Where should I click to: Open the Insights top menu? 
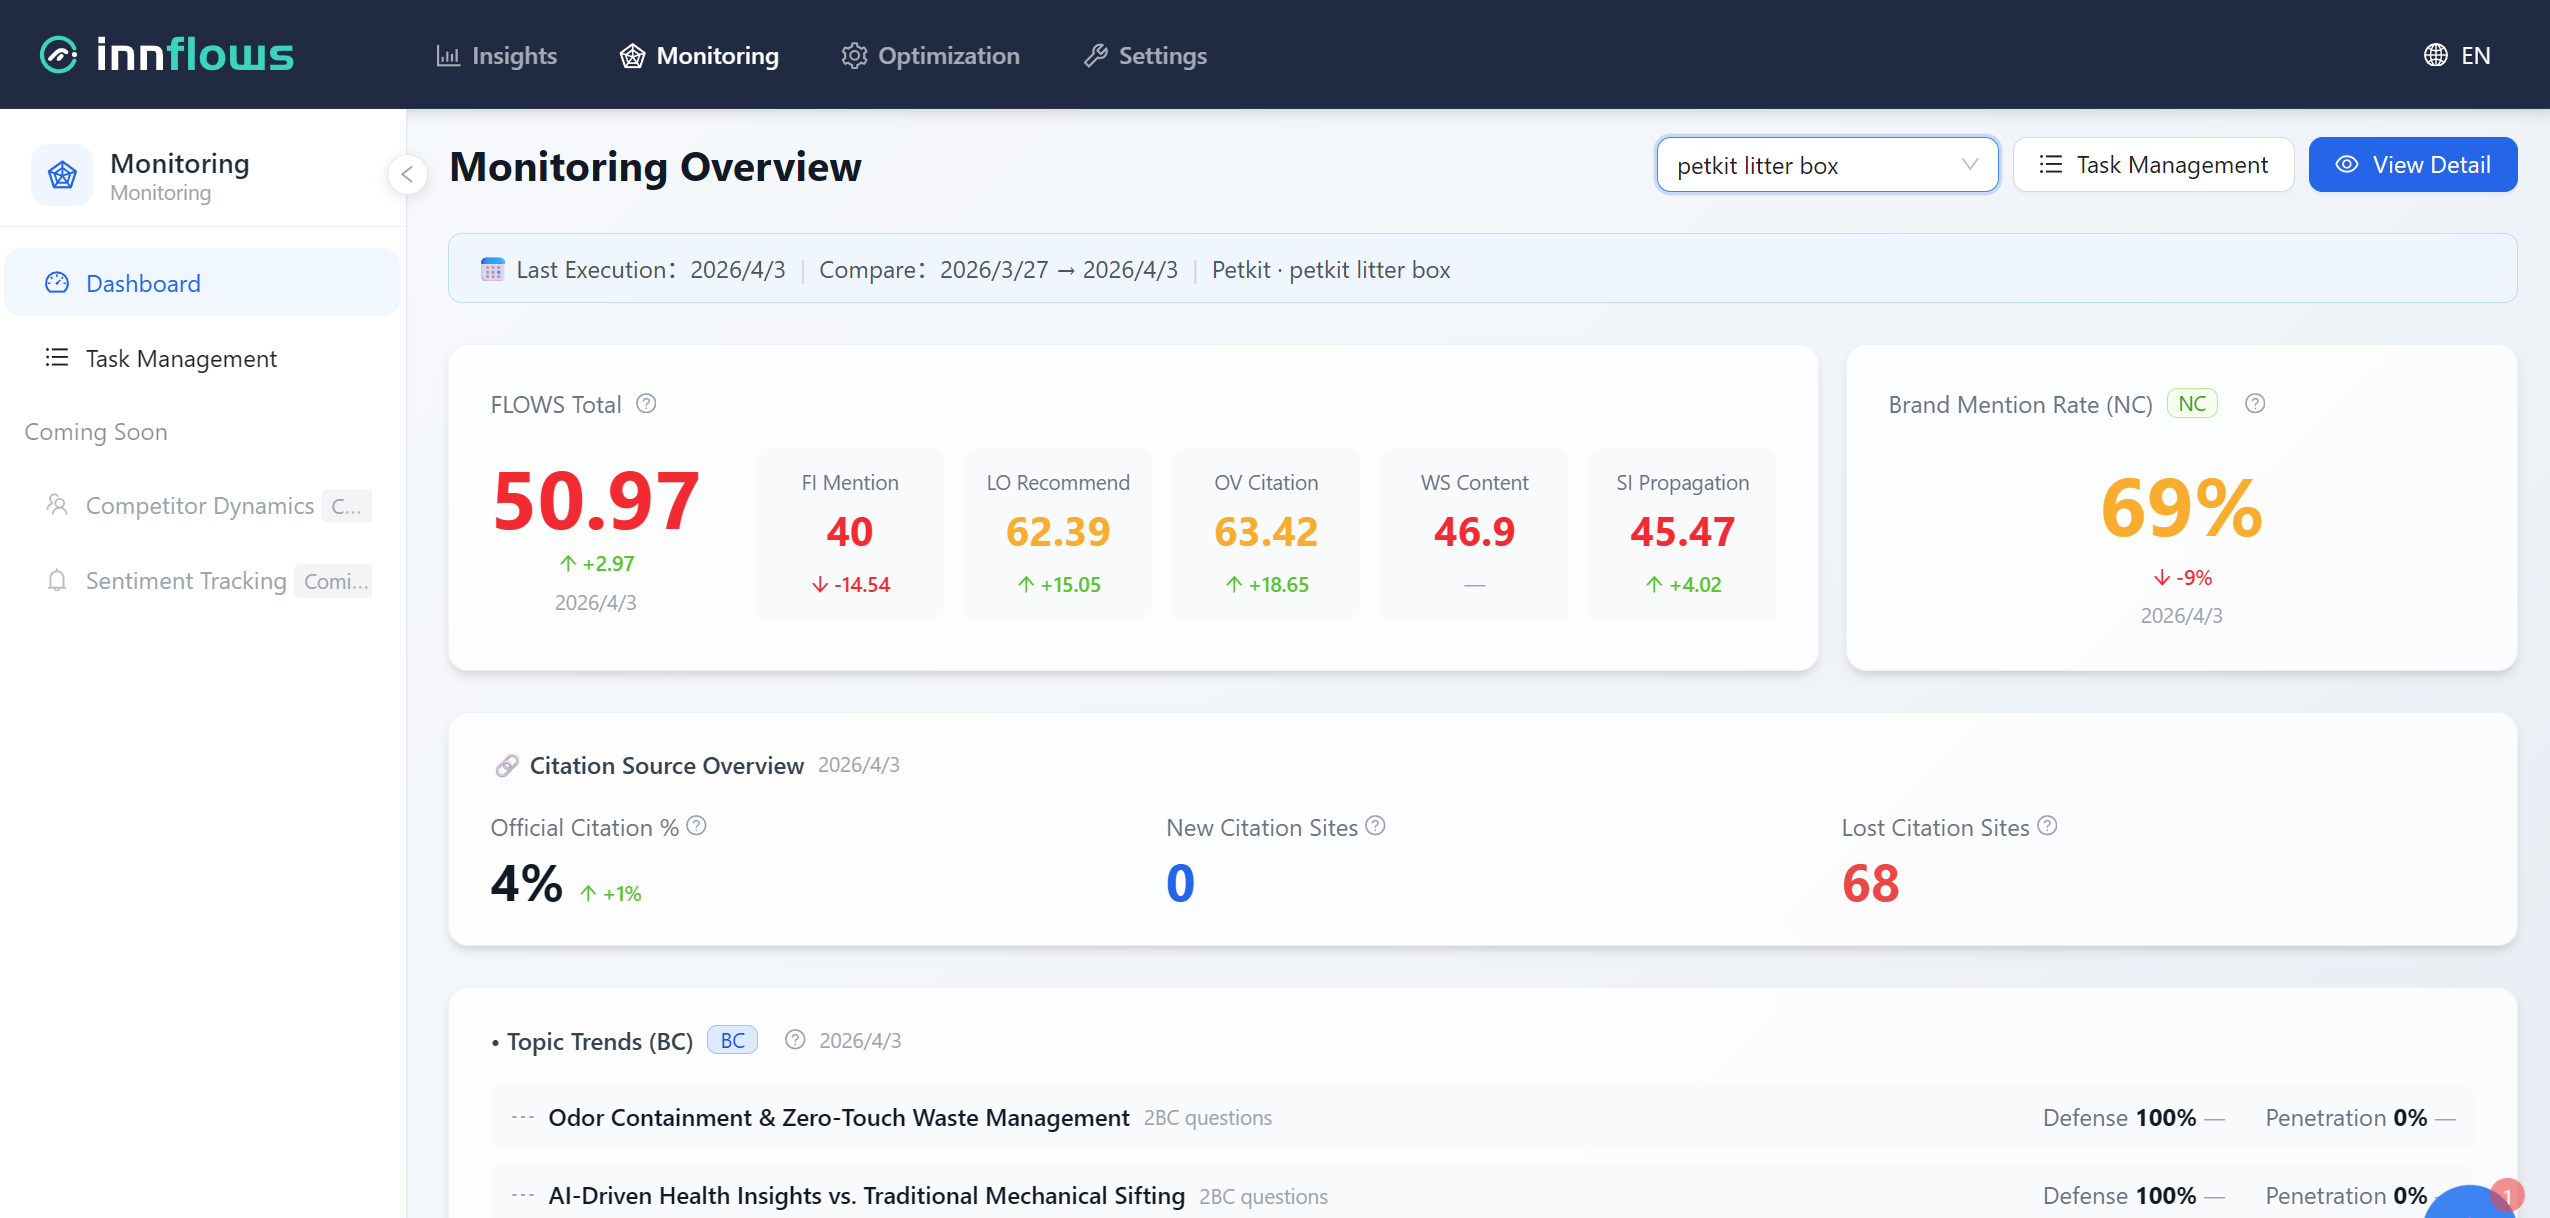[x=497, y=56]
